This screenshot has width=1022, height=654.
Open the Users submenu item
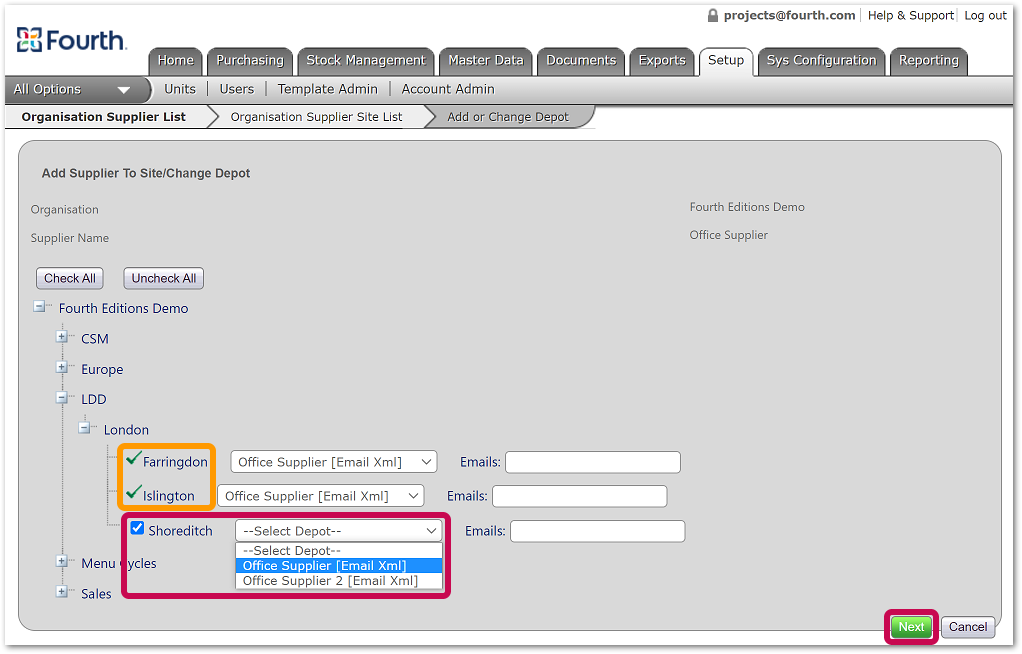coord(237,89)
